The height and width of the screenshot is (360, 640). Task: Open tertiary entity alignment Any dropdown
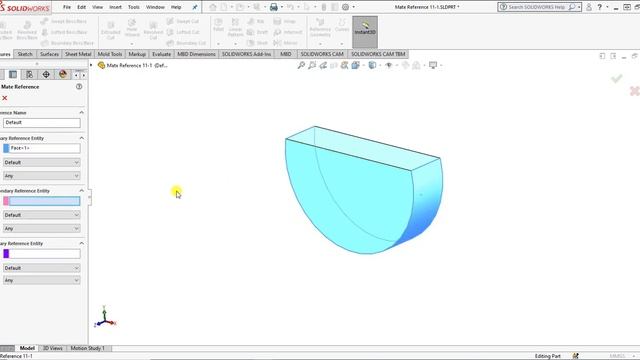click(42, 280)
